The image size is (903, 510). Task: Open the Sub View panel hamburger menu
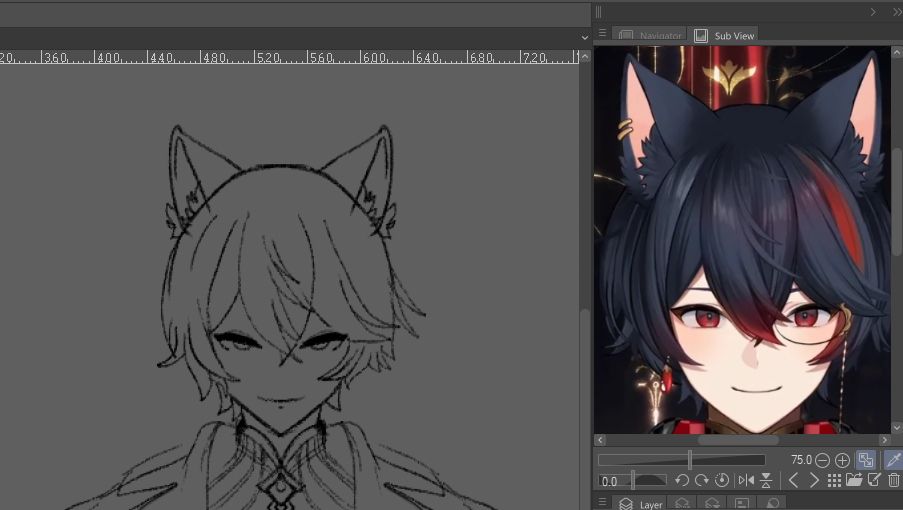tap(602, 33)
